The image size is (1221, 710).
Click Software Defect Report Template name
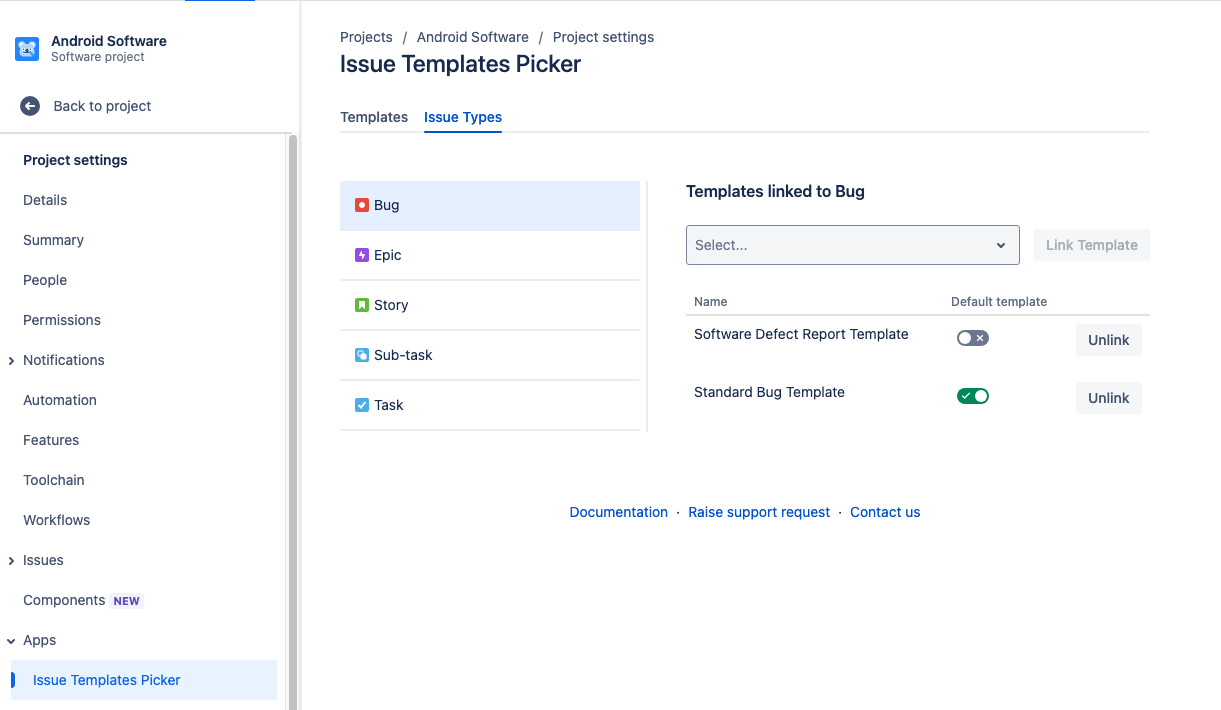pyautogui.click(x=801, y=334)
